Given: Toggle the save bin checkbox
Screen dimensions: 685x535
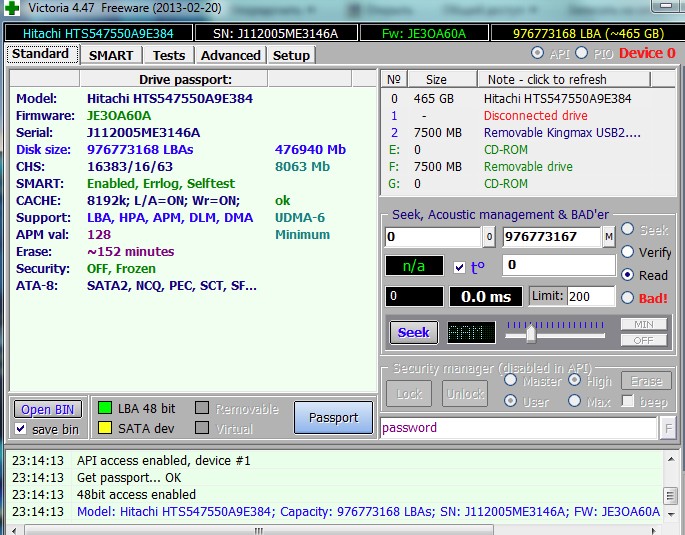Looking at the screenshot, I should click(x=21, y=429).
